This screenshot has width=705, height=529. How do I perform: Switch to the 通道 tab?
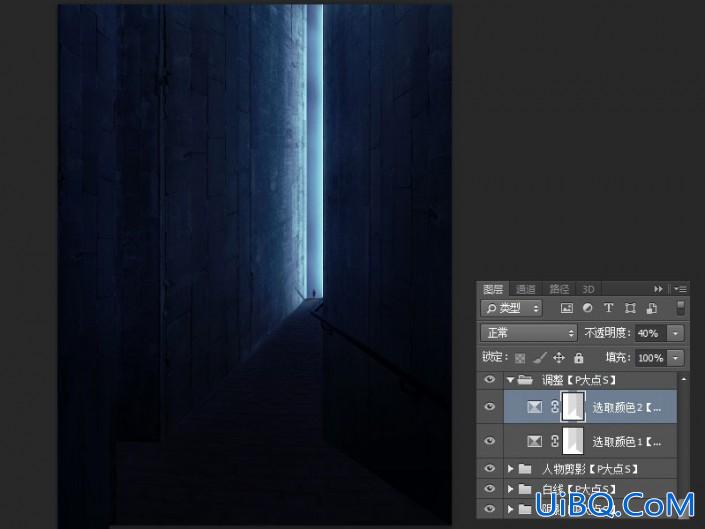(526, 289)
